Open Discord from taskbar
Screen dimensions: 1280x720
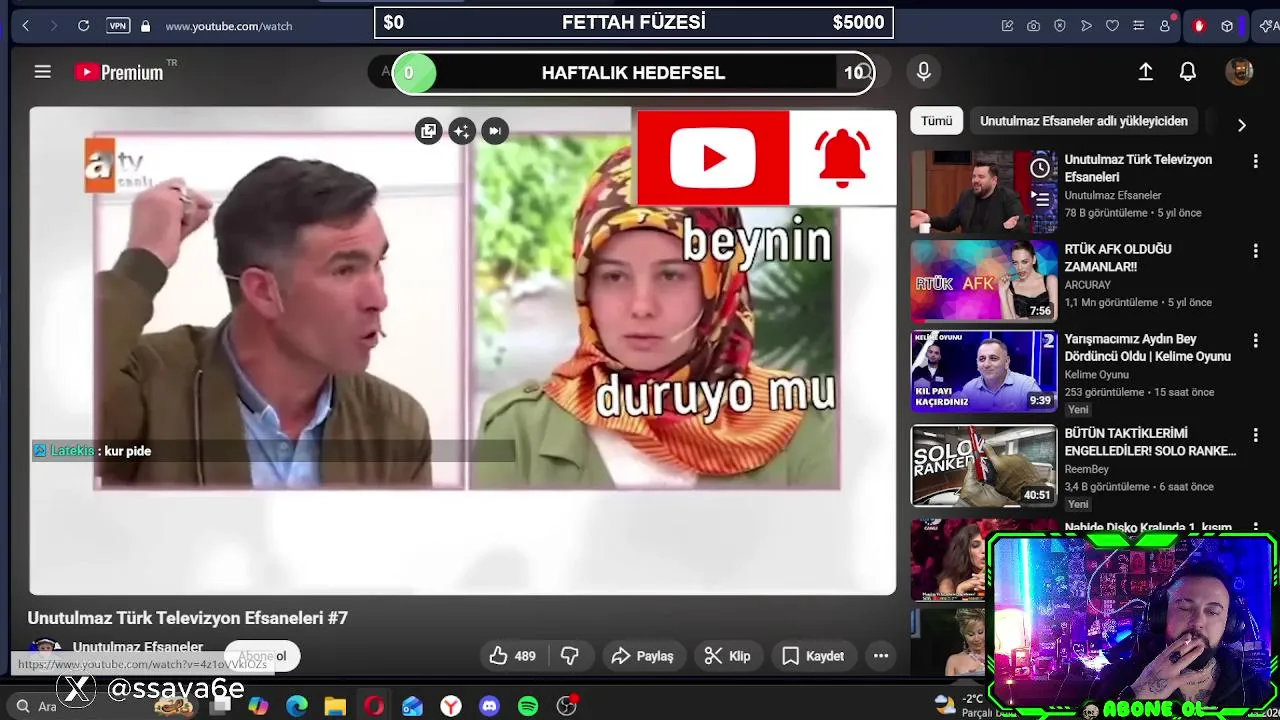pyautogui.click(x=489, y=706)
